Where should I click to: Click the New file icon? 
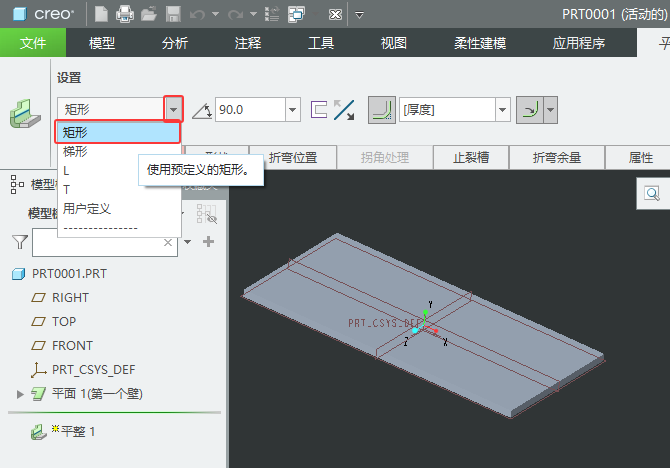pyautogui.click(x=101, y=14)
